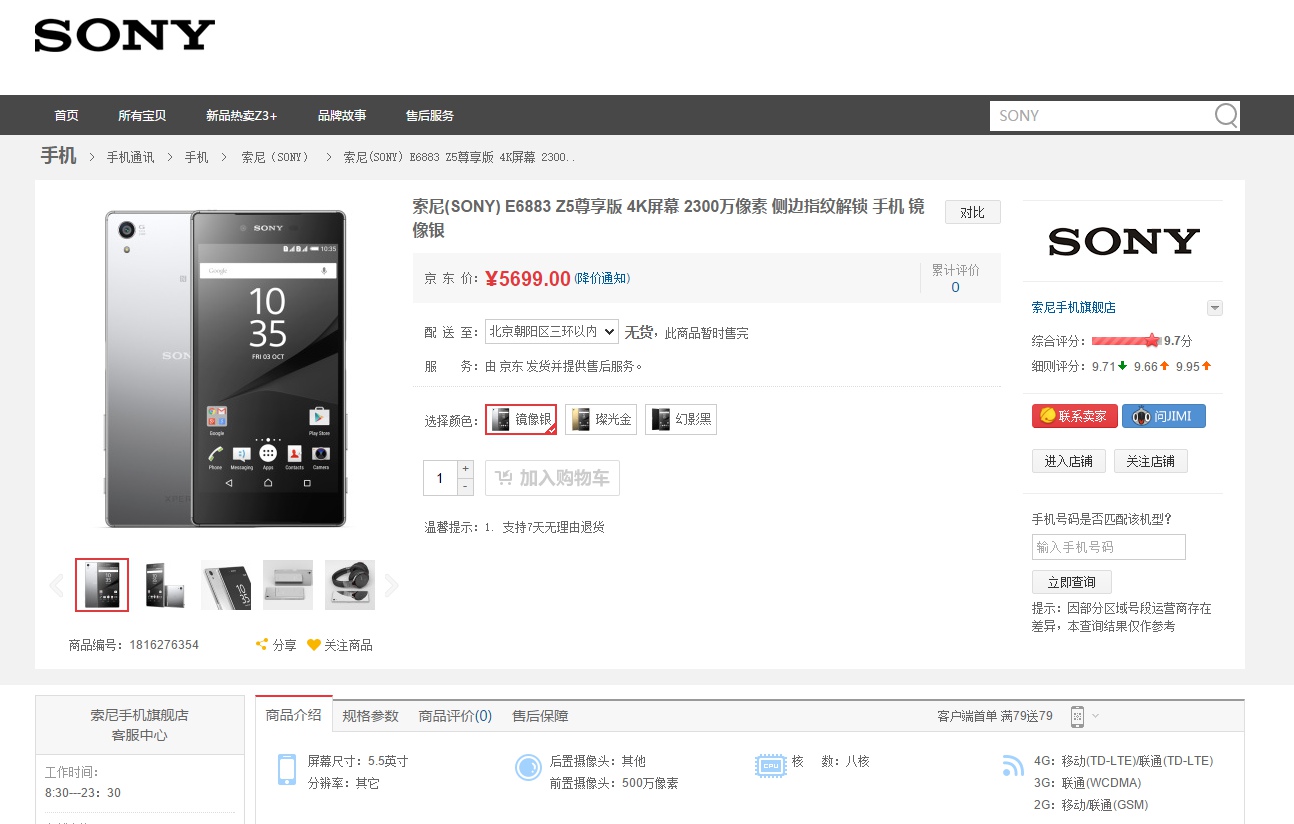The width and height of the screenshot is (1294, 824).
Task: Show next thumbnails with right arrow
Action: pyautogui.click(x=391, y=585)
